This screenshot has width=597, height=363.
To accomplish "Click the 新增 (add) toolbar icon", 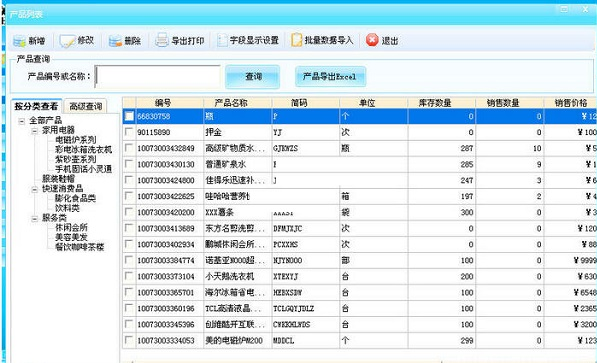I will (19, 40).
